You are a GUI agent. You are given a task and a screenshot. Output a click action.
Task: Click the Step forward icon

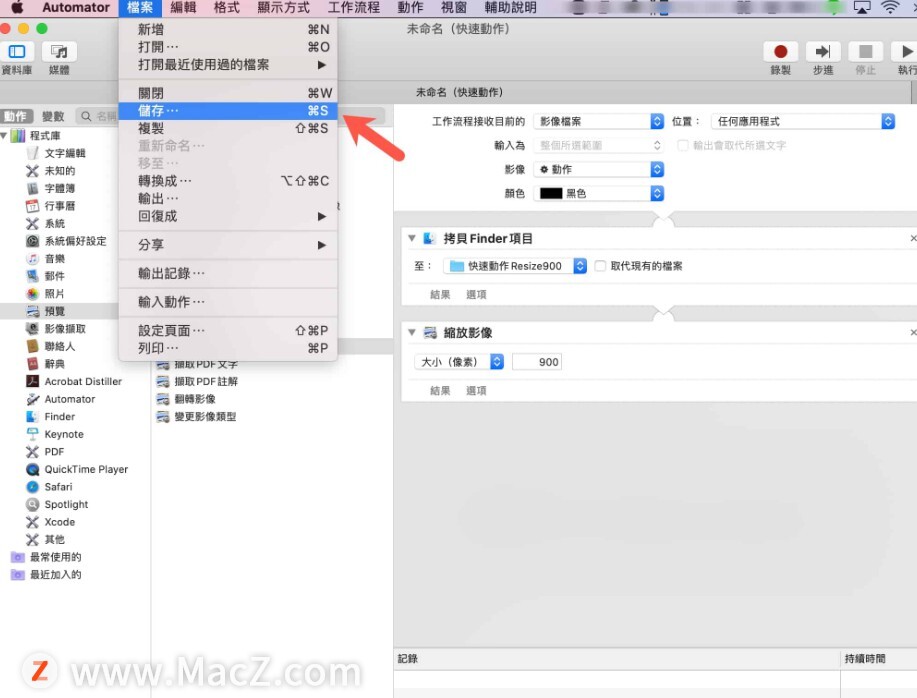pyautogui.click(x=823, y=51)
